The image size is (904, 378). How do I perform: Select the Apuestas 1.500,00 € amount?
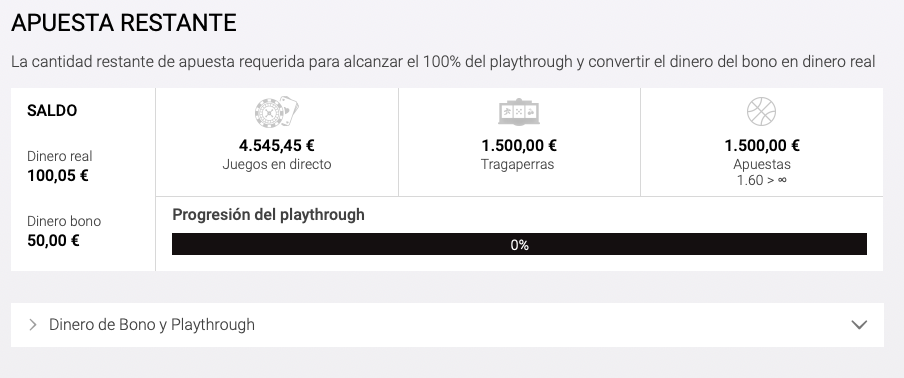762,146
